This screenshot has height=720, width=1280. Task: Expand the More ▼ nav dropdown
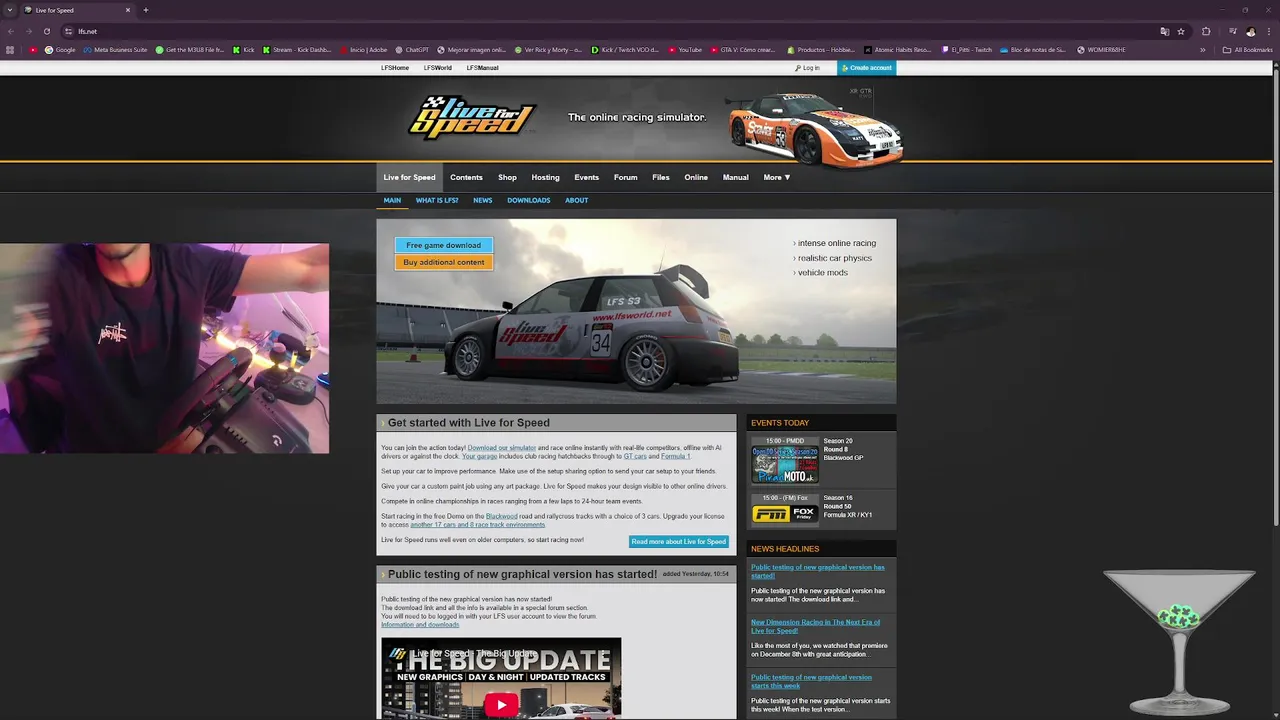pyautogui.click(x=777, y=177)
